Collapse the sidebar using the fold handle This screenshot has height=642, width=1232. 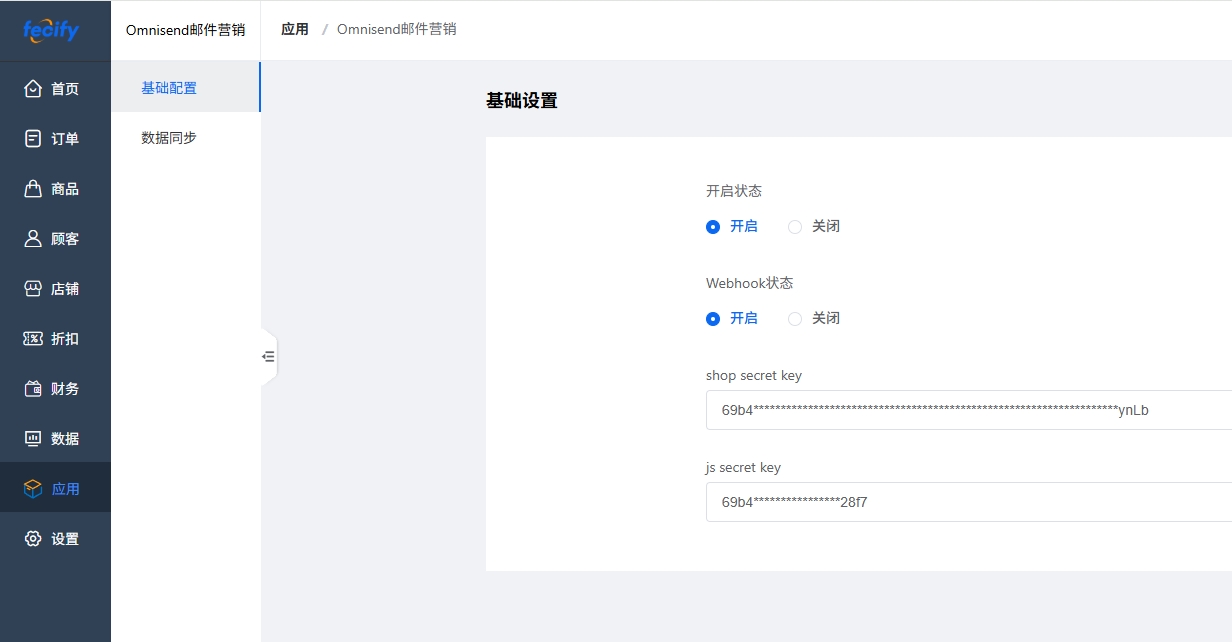268,356
